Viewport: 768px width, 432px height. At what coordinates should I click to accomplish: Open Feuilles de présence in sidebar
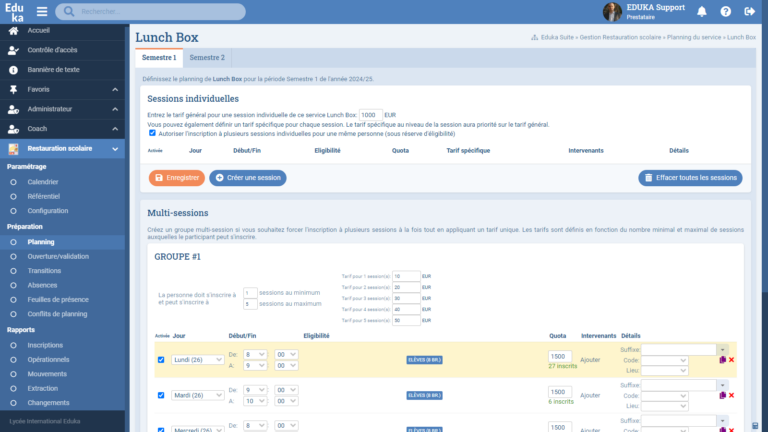[58, 299]
